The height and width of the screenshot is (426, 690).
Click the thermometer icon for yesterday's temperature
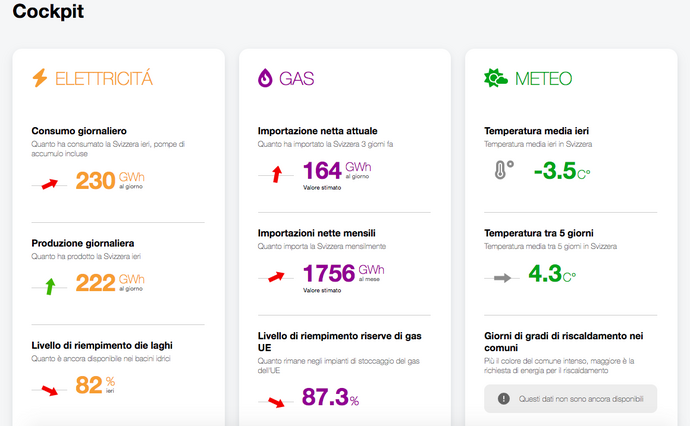coord(503,171)
